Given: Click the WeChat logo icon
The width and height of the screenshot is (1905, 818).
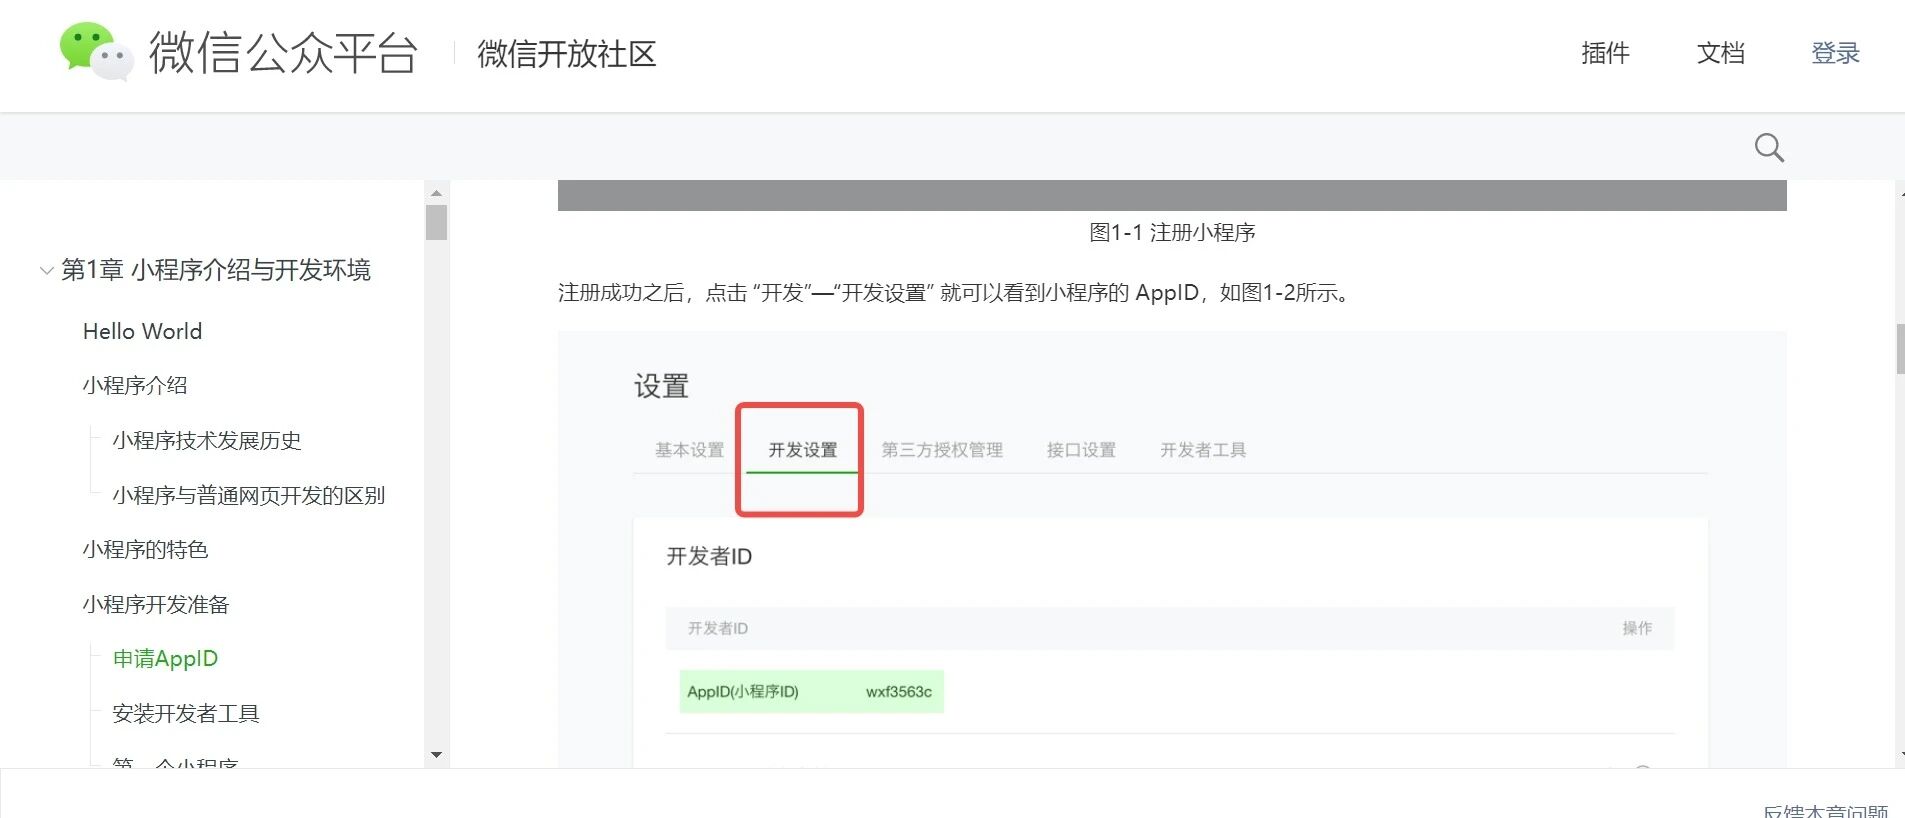Looking at the screenshot, I should pos(96,51).
